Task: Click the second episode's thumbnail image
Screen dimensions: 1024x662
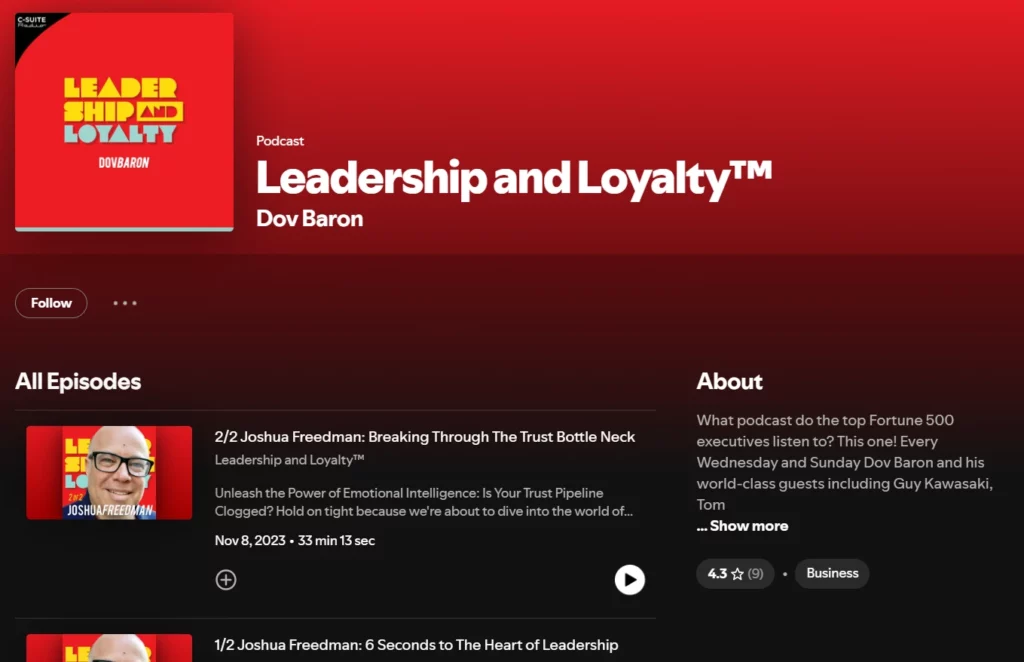Action: coord(109,650)
